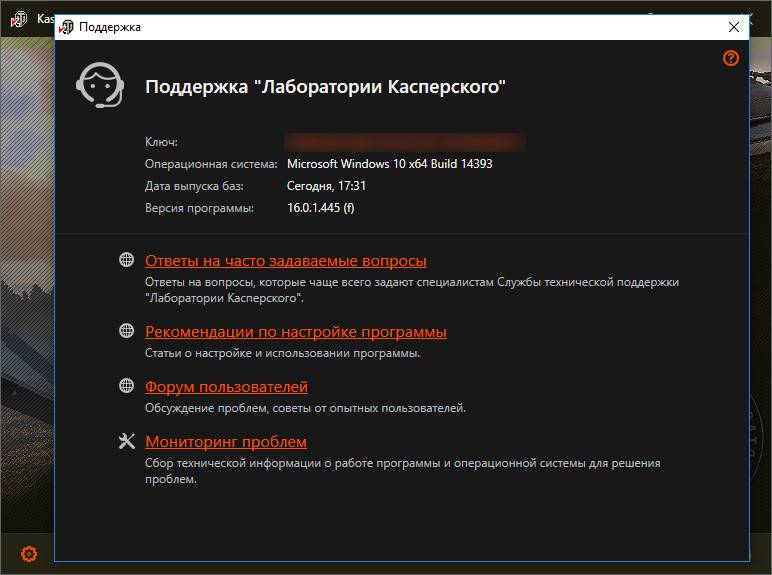Click the Версия программы: label

point(199,208)
